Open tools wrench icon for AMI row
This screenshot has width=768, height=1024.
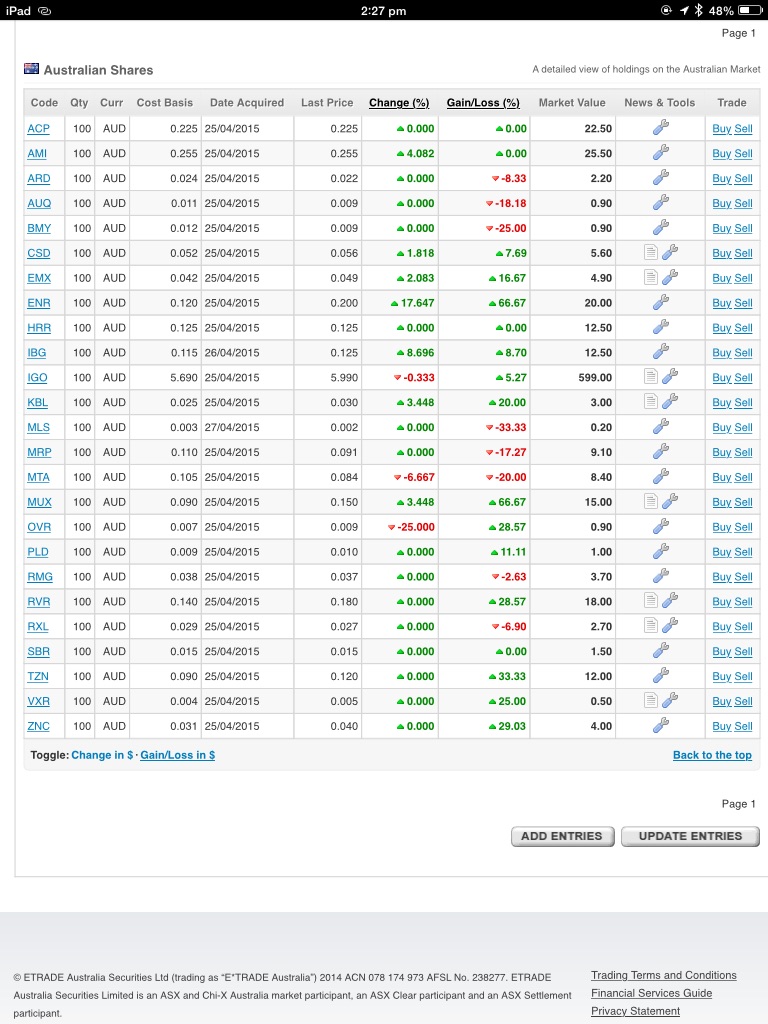tap(661, 152)
